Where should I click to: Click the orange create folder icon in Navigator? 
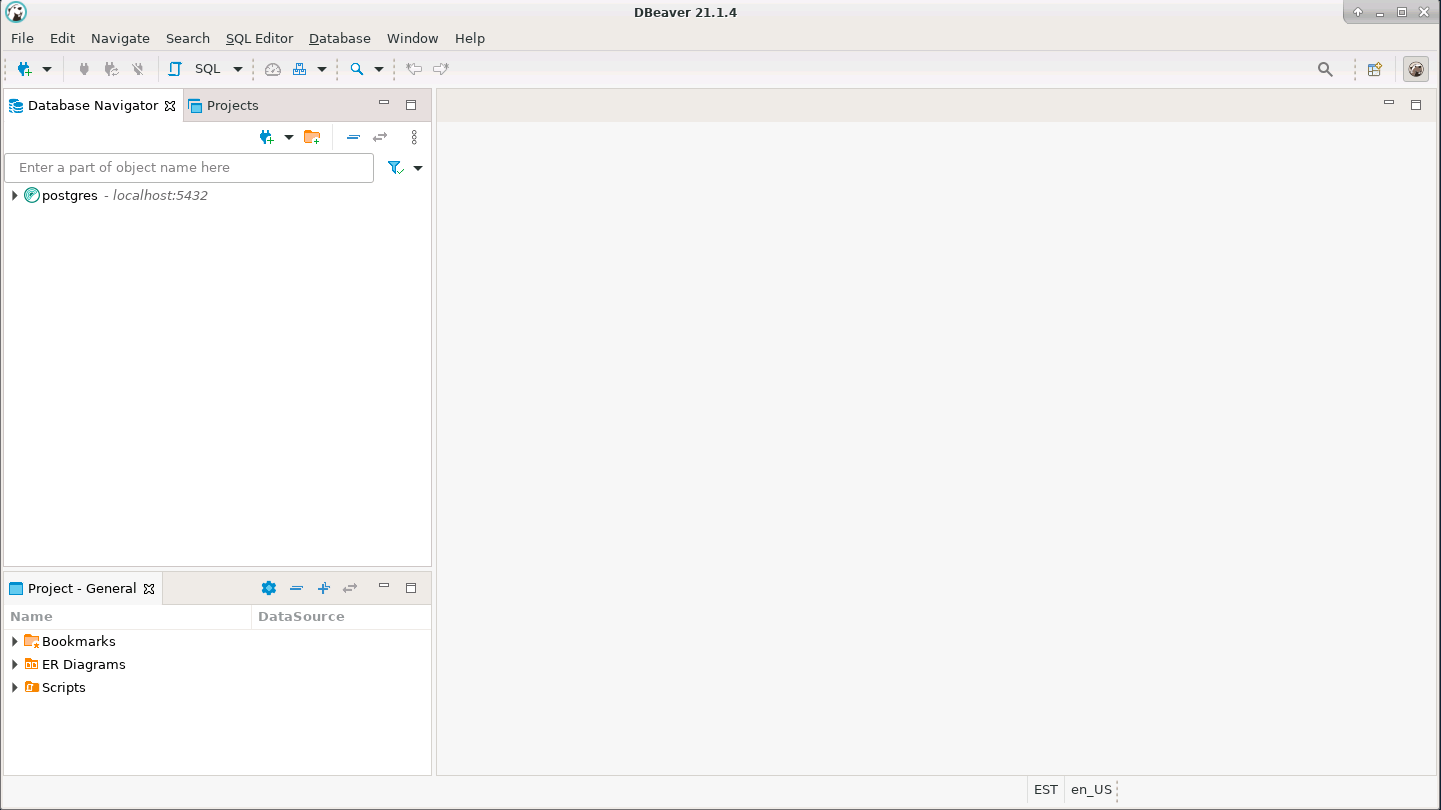[x=312, y=137]
